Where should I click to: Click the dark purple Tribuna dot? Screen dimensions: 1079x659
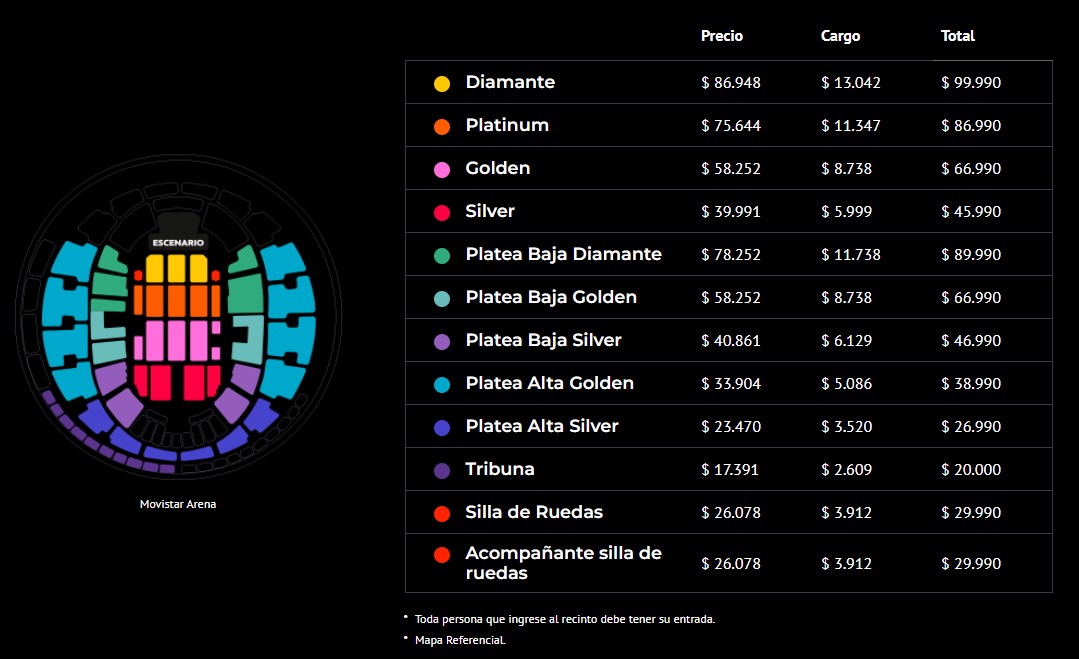[442, 471]
